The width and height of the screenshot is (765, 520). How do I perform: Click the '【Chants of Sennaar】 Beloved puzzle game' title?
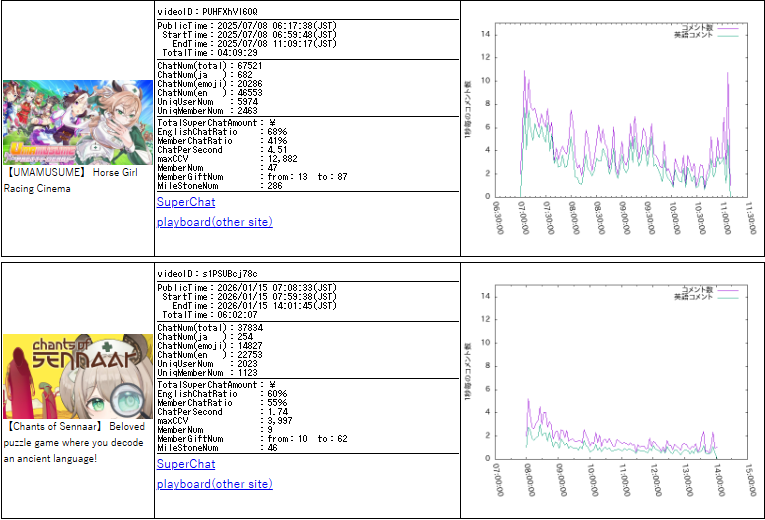pos(74,442)
